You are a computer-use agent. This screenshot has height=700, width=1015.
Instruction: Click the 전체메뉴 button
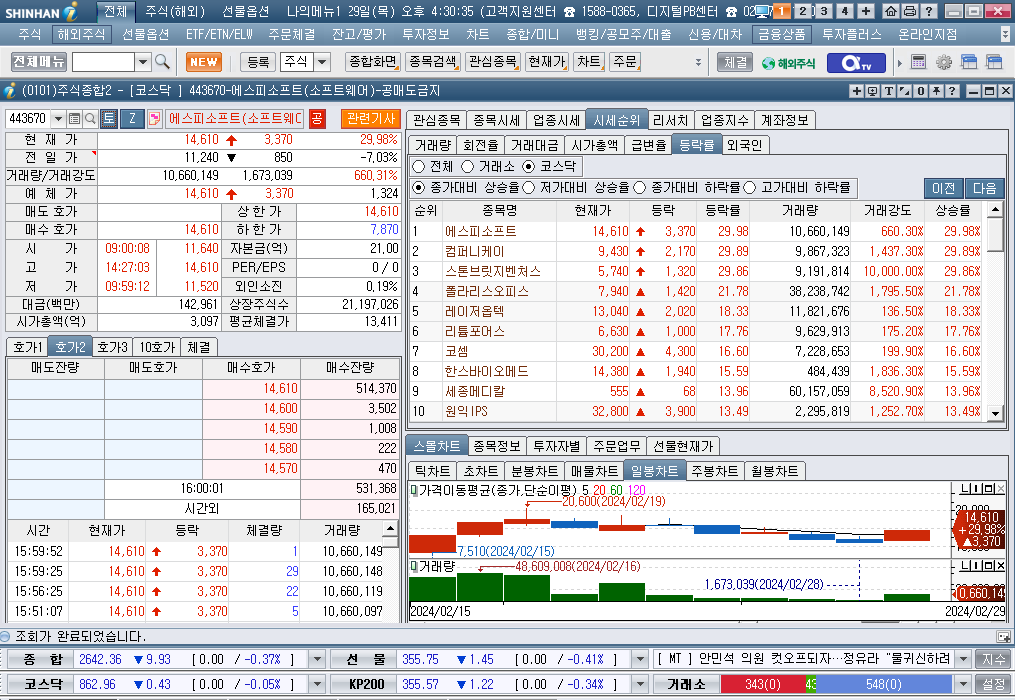tap(39, 62)
